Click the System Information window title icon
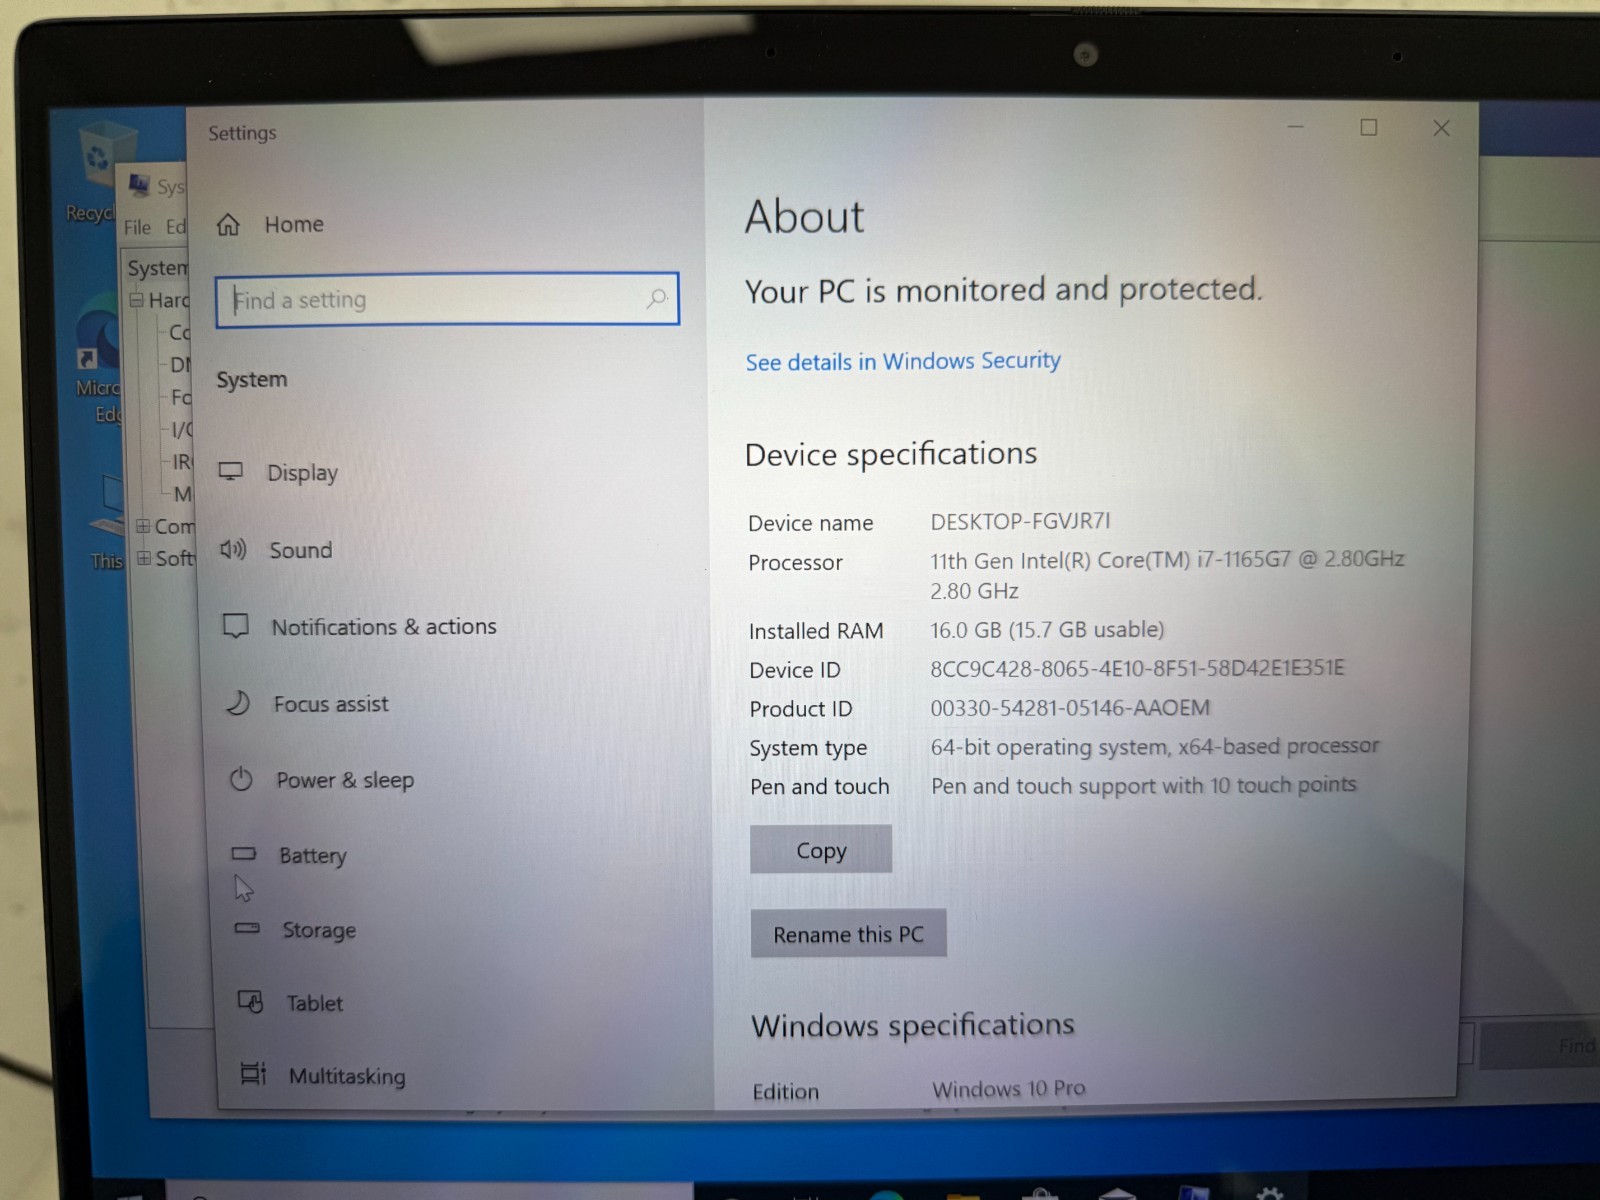Image resolution: width=1600 pixels, height=1200 pixels. tap(140, 184)
